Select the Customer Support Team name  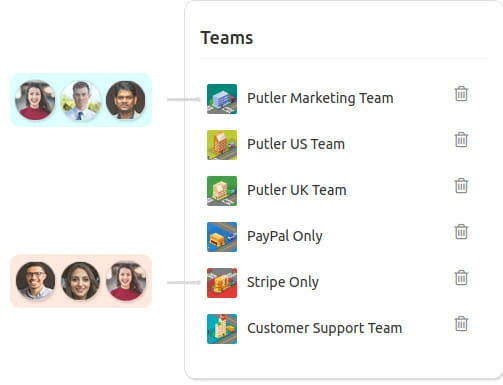pos(324,328)
